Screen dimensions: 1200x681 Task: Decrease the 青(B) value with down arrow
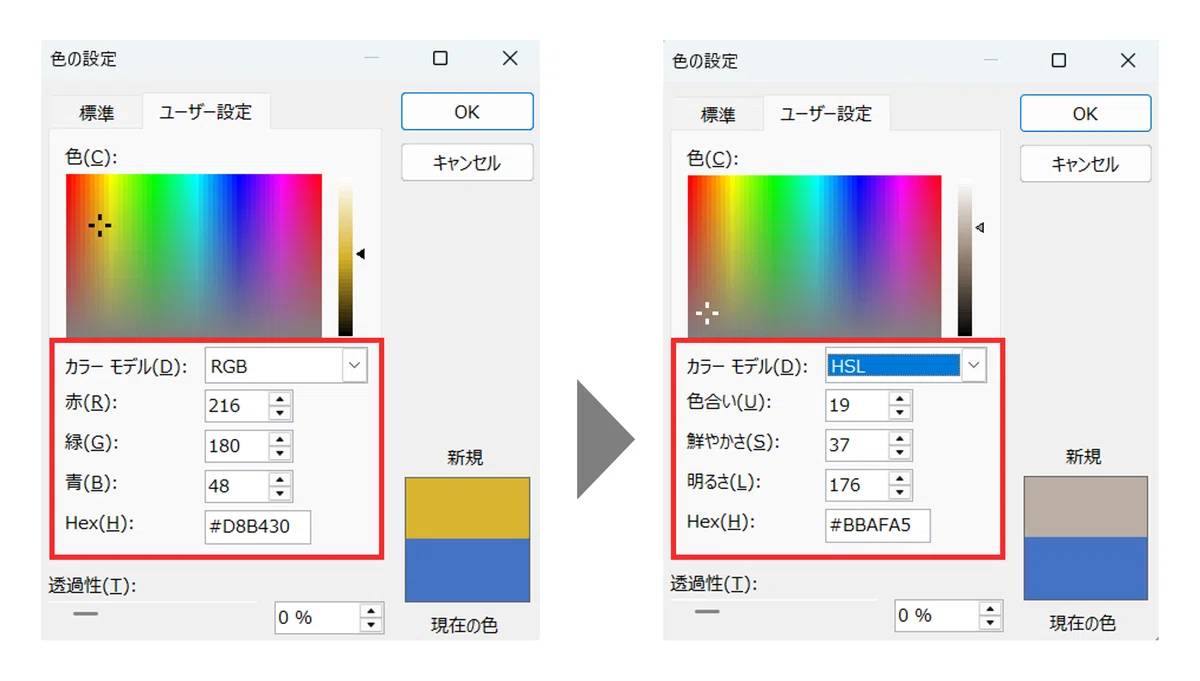coord(281,492)
